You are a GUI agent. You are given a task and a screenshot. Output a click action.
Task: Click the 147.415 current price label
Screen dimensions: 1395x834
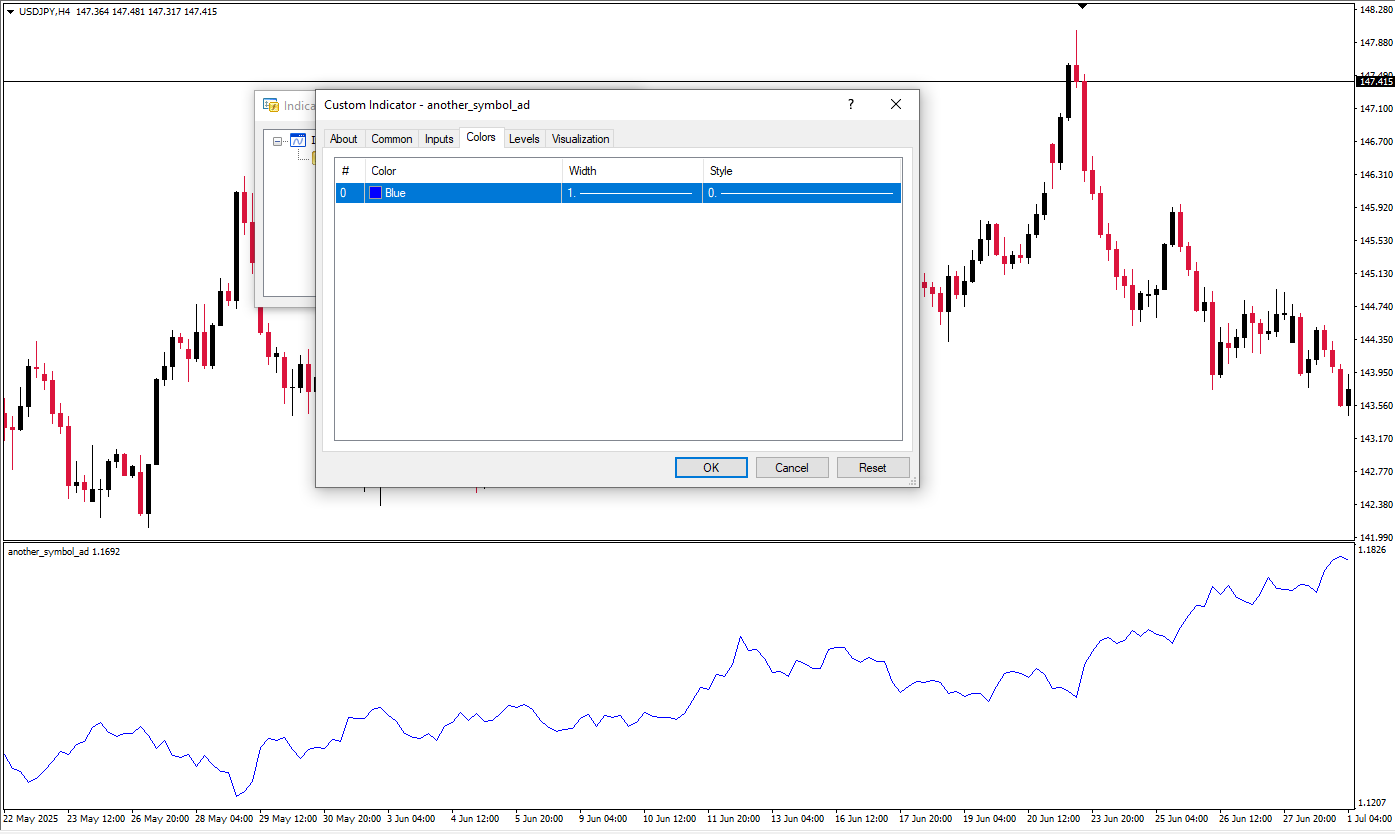pos(1376,81)
